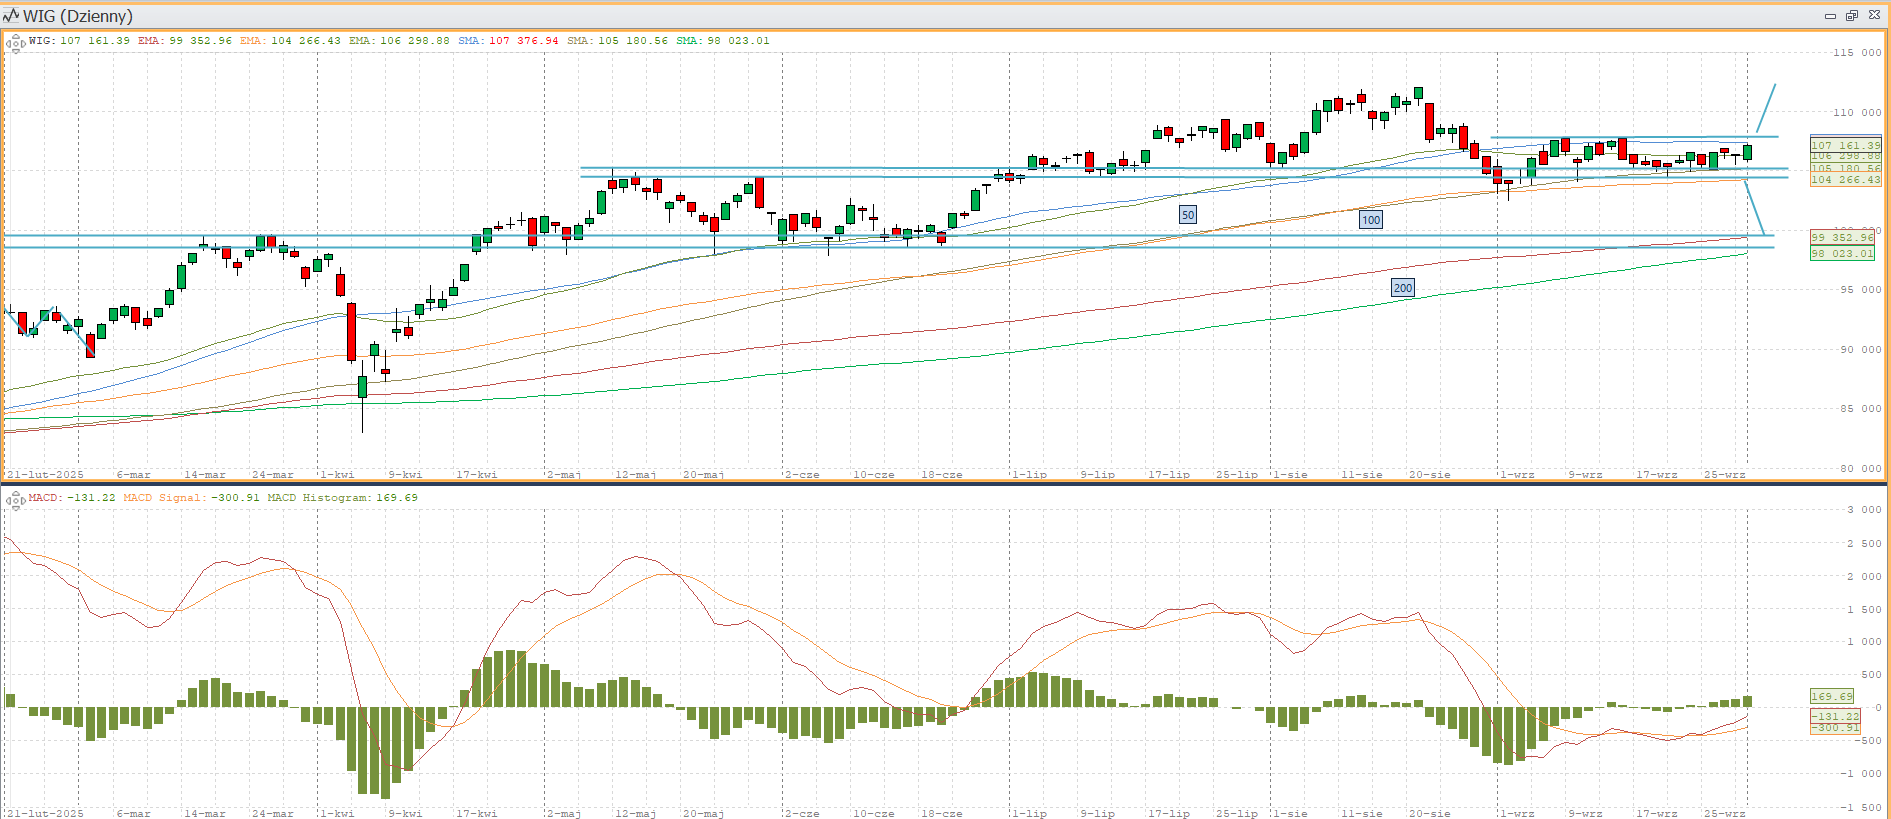Click the divider between price and MACD panels
1891x819 pixels.
coord(945,483)
